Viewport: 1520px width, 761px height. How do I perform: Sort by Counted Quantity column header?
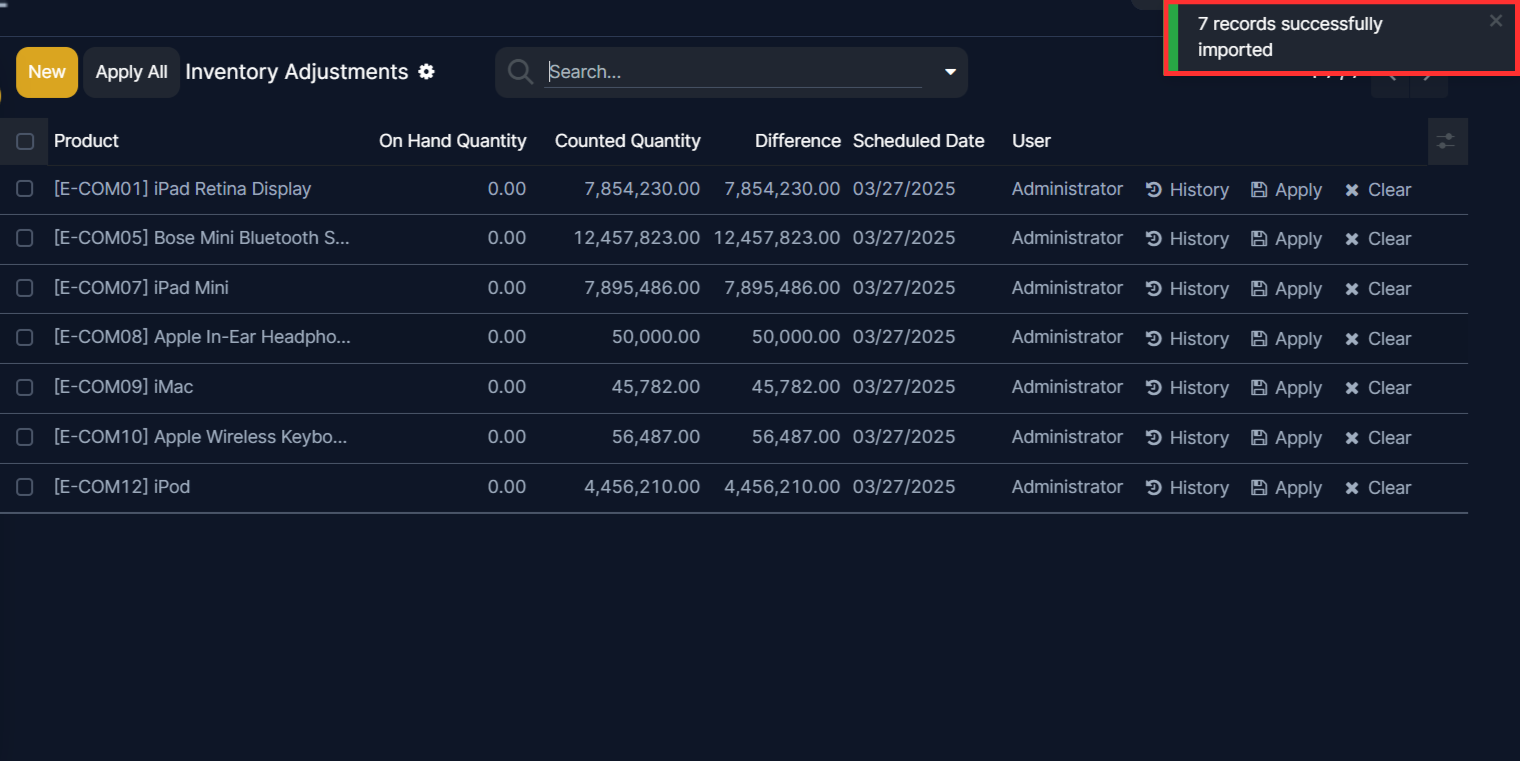click(627, 141)
